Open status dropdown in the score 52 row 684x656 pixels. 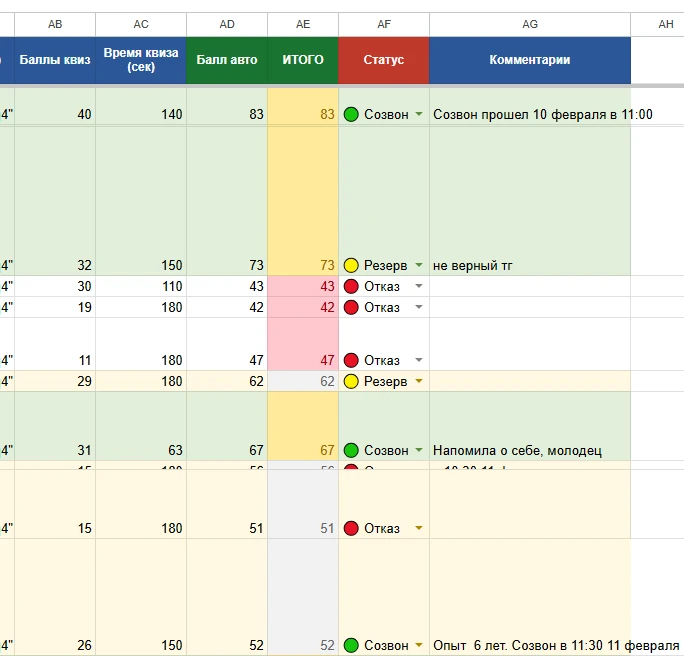[x=419, y=645]
